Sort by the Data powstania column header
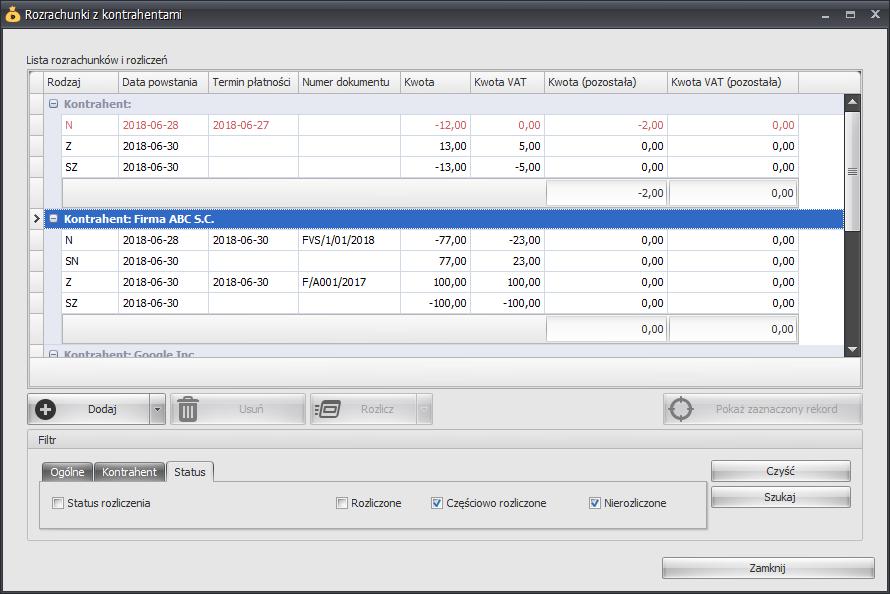This screenshot has height=594, width=890. pos(163,82)
